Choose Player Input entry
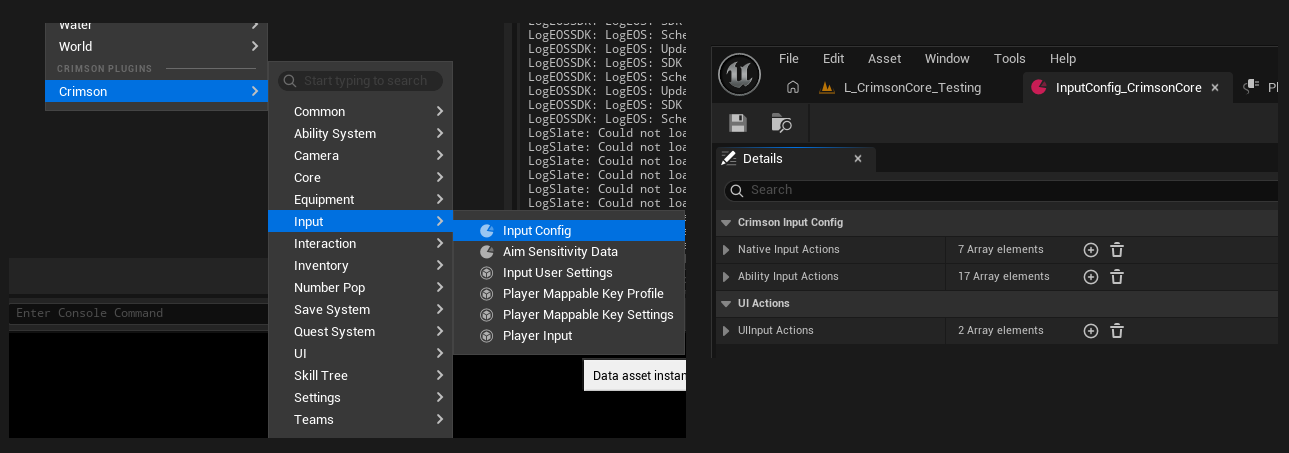 [569, 336]
